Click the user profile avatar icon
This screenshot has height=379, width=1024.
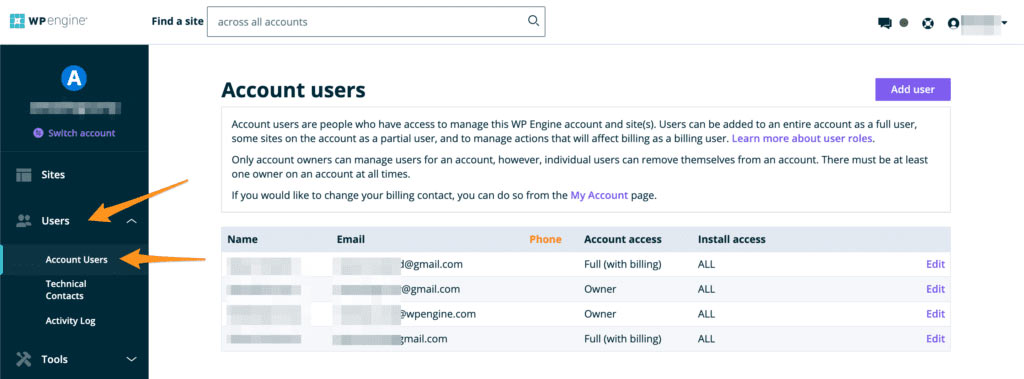[x=953, y=23]
